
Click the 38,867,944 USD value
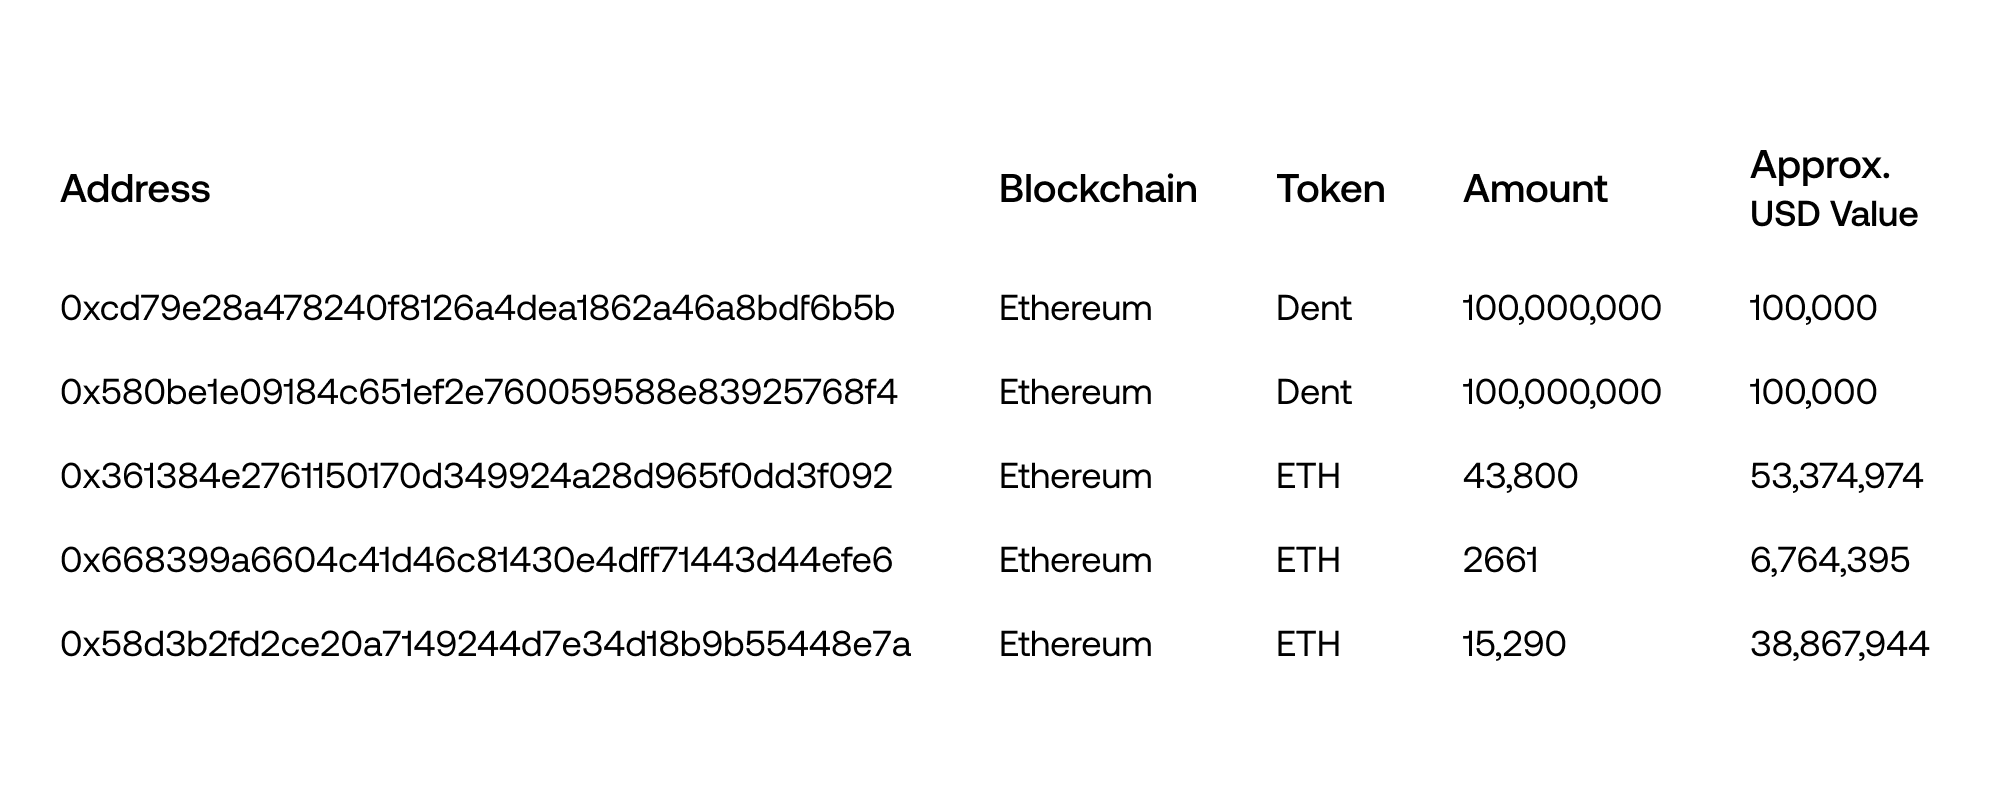coord(1839,644)
